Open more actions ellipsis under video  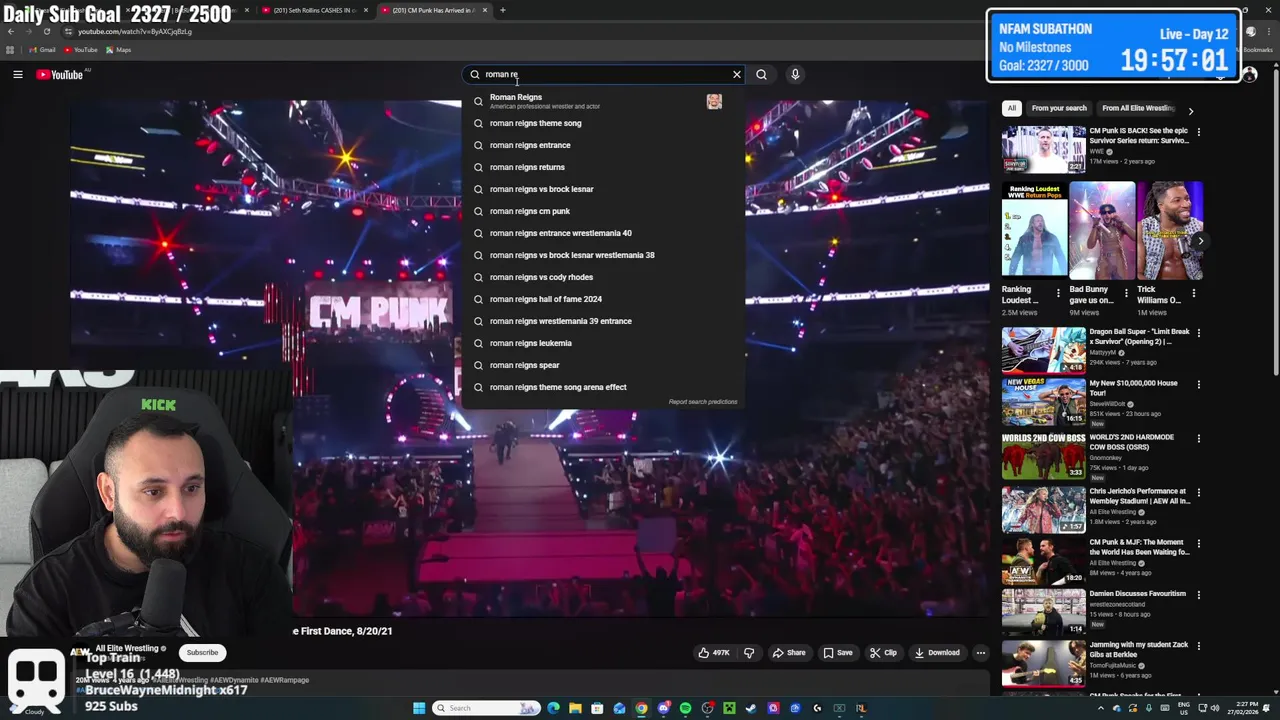point(980,653)
